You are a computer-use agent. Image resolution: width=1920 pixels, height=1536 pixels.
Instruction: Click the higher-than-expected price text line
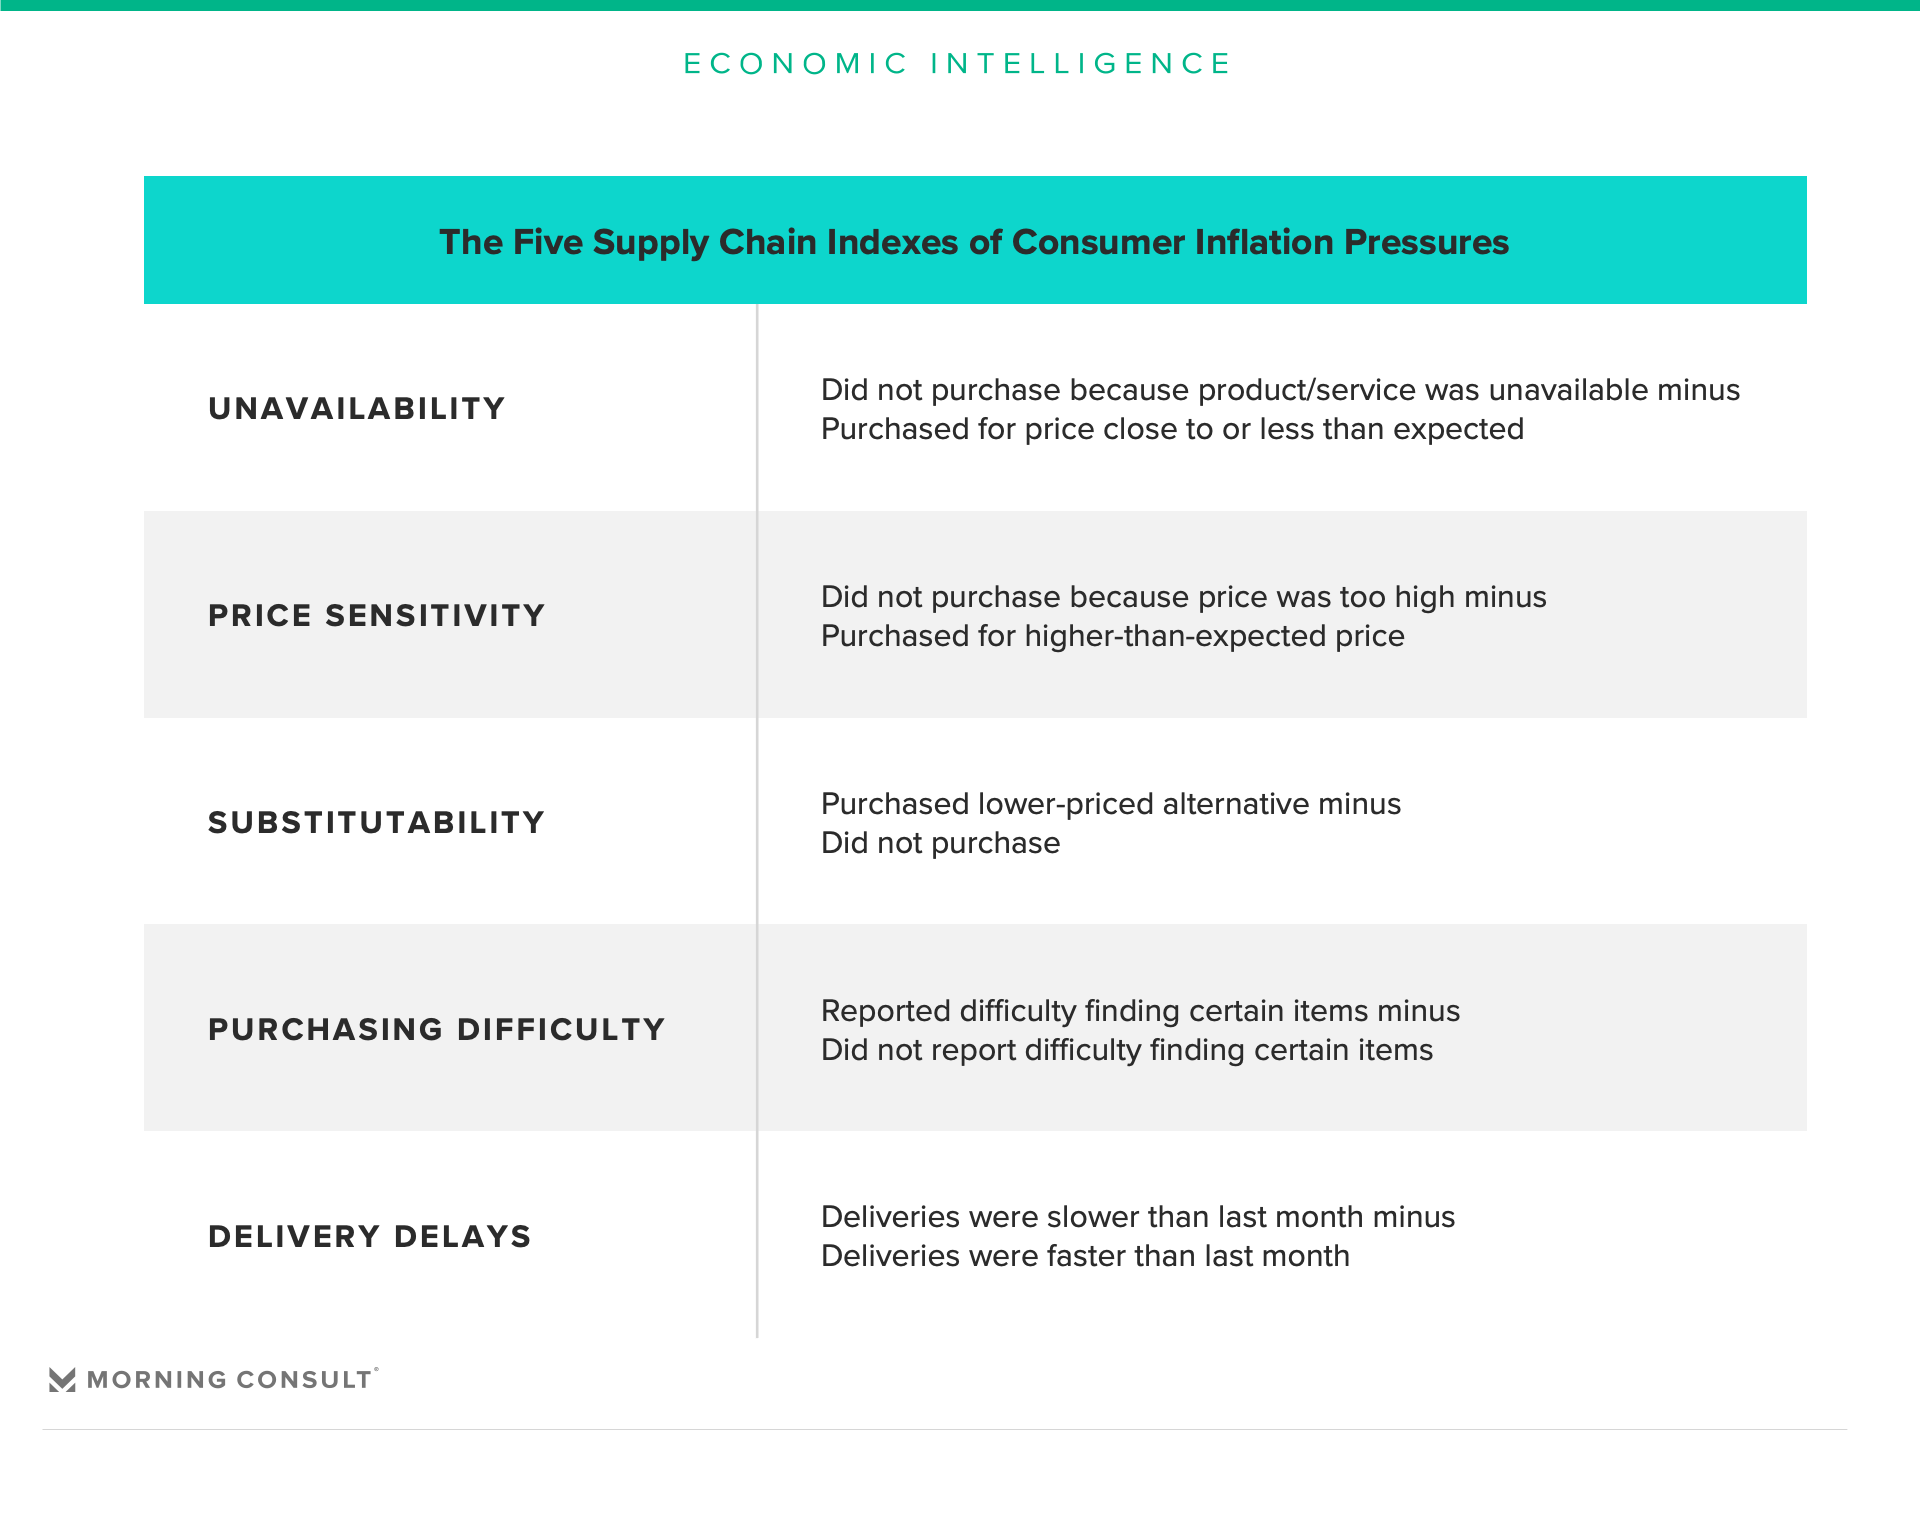1112,636
